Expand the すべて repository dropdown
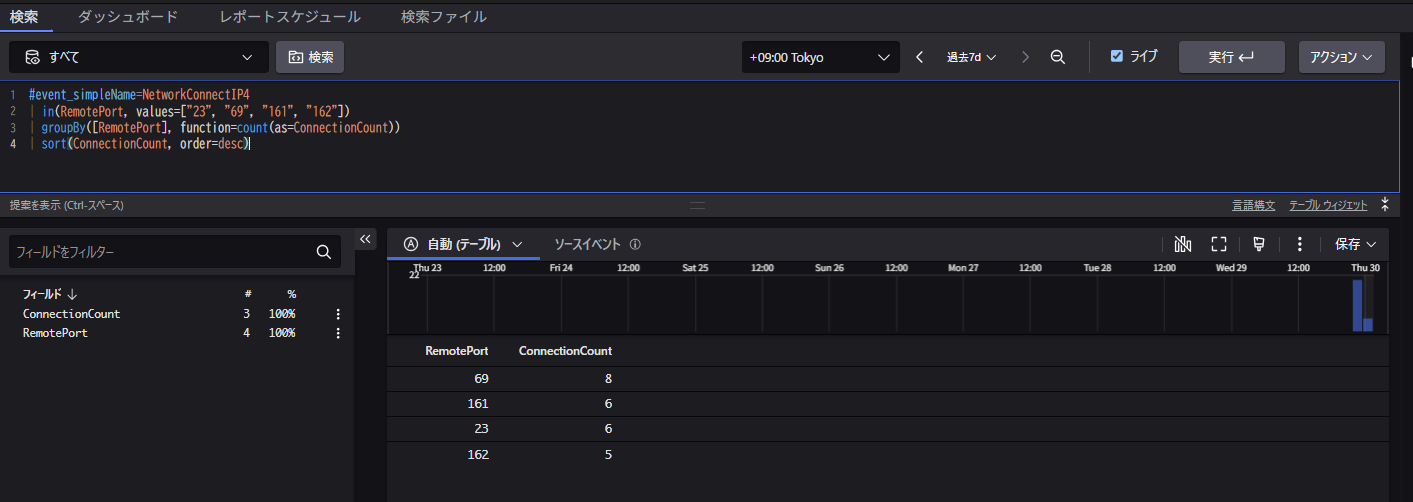1413x502 pixels. tap(139, 57)
